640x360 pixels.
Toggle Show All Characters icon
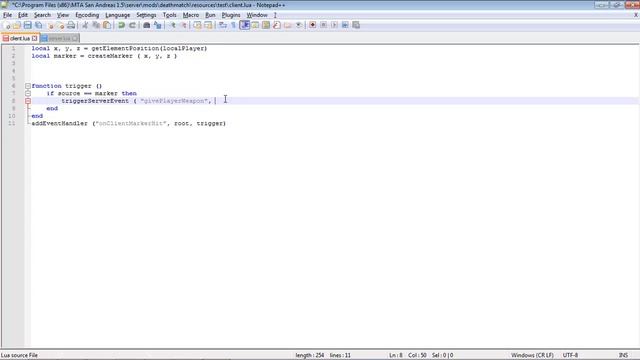[x=233, y=25]
